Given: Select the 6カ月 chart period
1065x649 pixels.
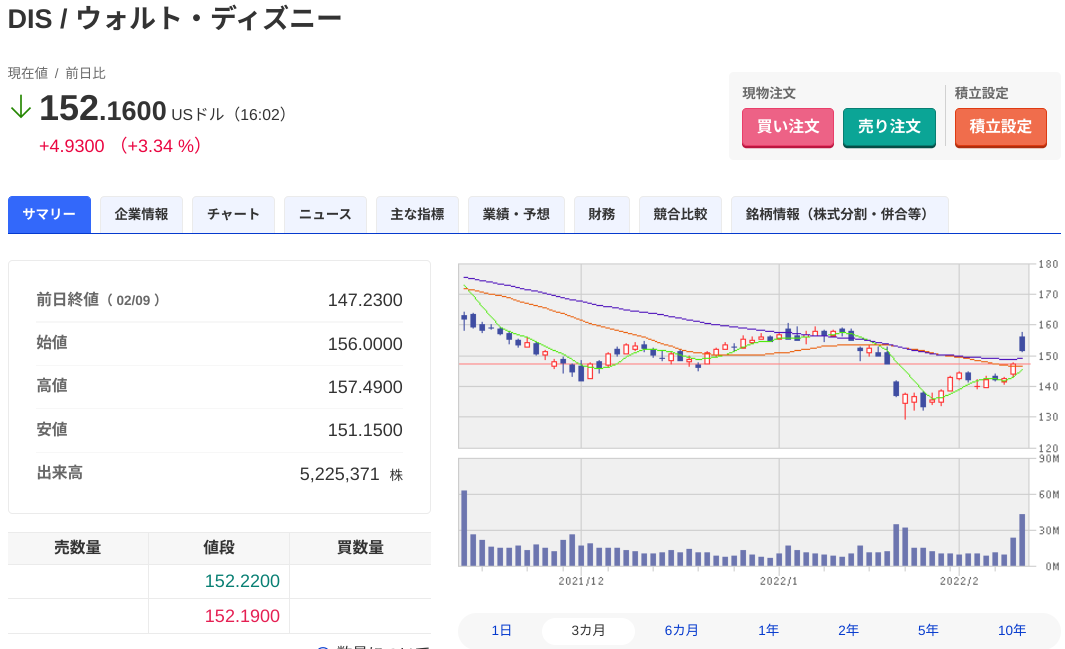Looking at the screenshot, I should click(681, 631).
